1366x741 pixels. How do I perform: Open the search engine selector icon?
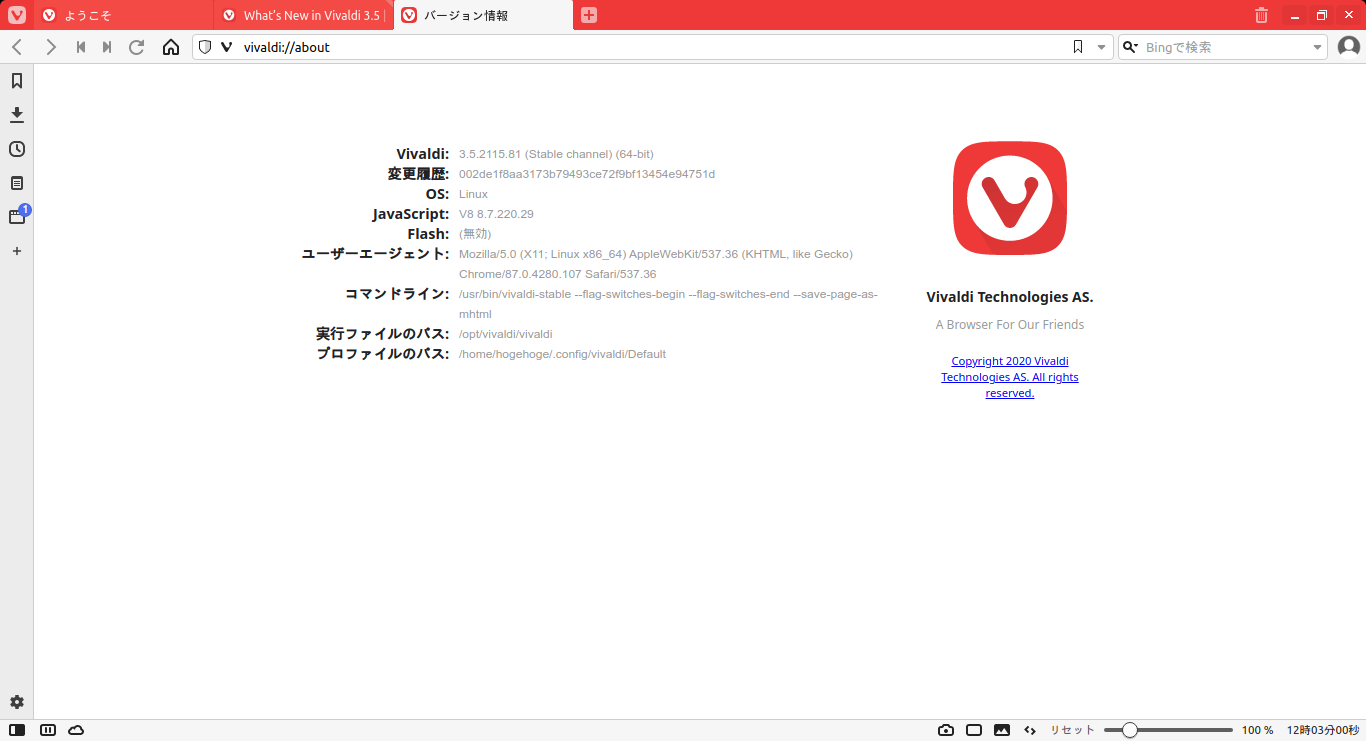1131,47
